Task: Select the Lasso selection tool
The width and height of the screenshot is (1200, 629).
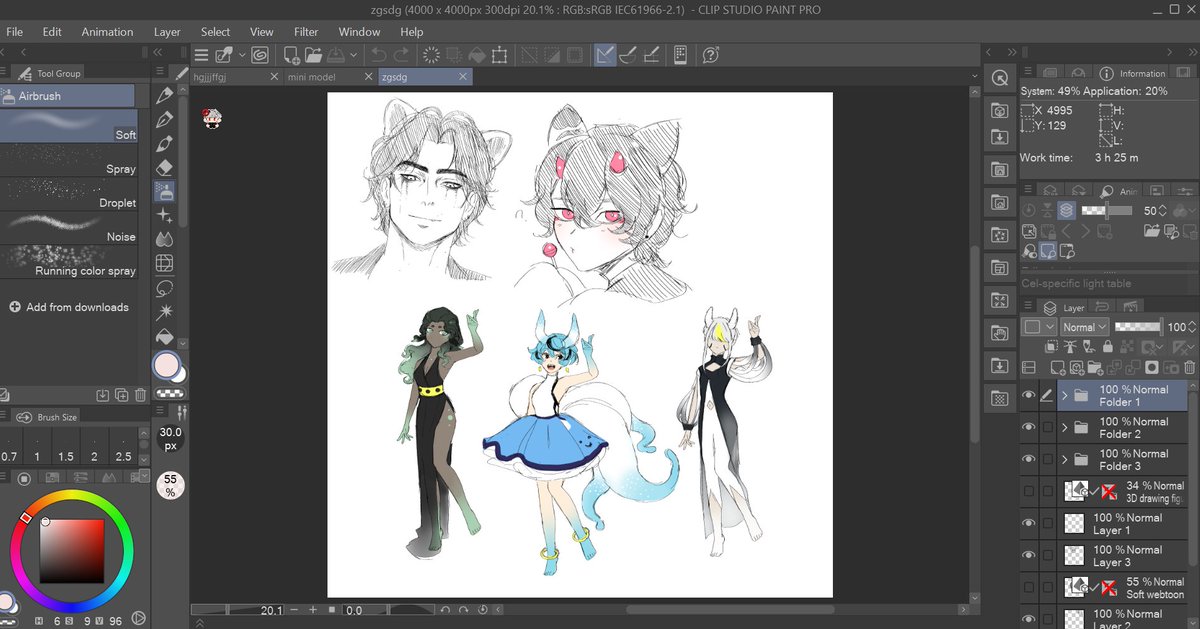Action: click(x=166, y=288)
